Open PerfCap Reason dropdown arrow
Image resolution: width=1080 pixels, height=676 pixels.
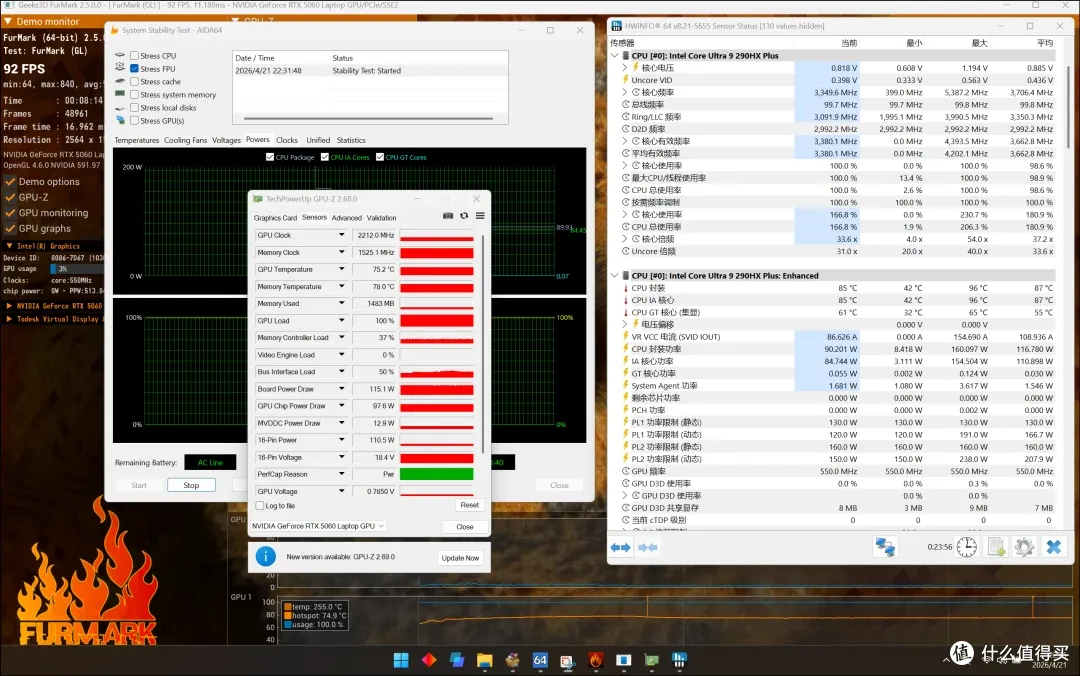pyautogui.click(x=341, y=474)
